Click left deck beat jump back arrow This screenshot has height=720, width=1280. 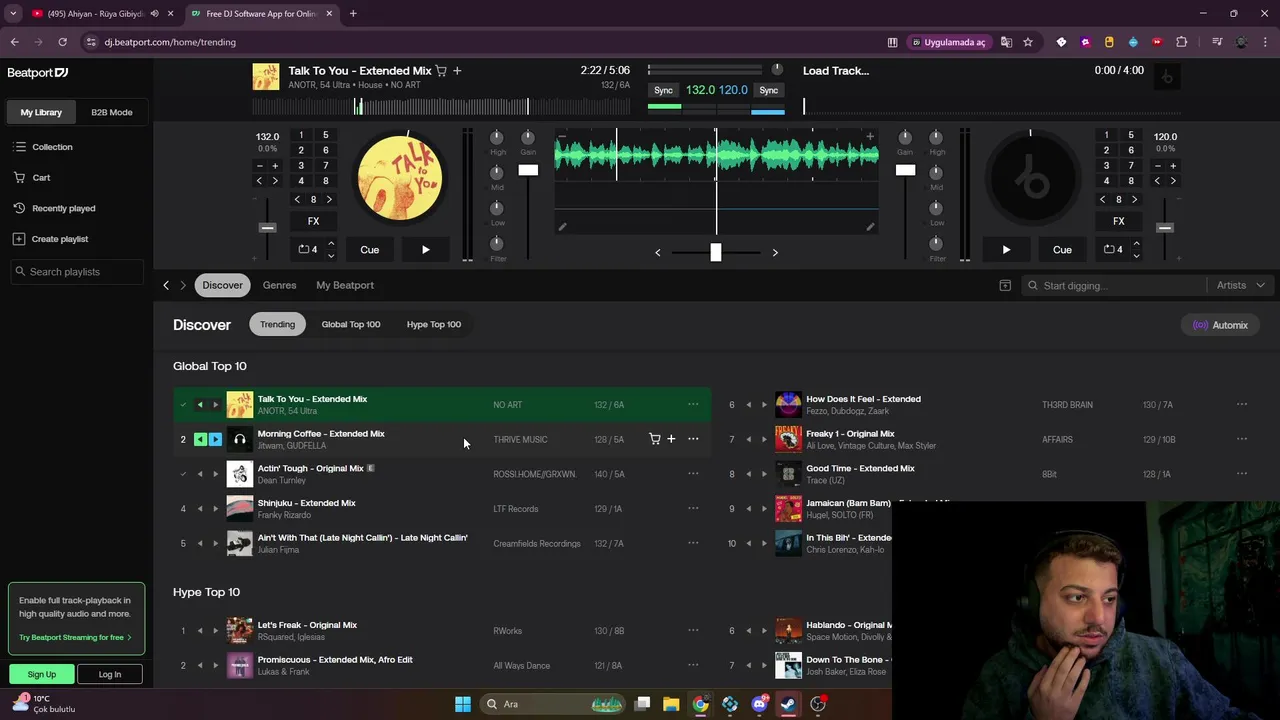[x=297, y=199]
